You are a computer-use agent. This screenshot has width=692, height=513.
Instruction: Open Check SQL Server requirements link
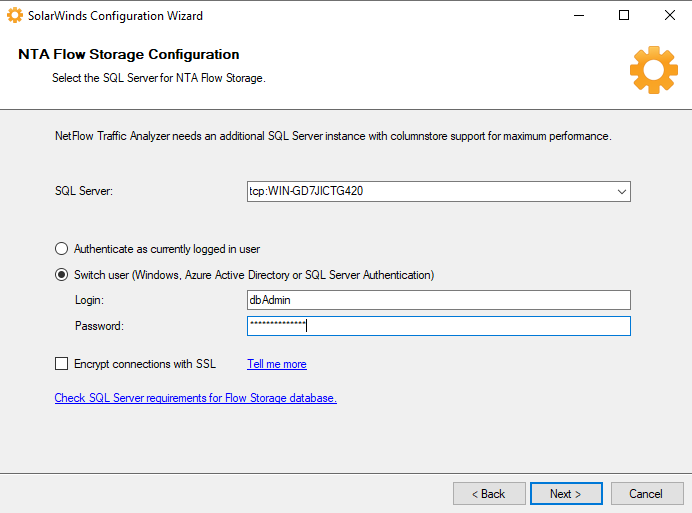tap(195, 398)
